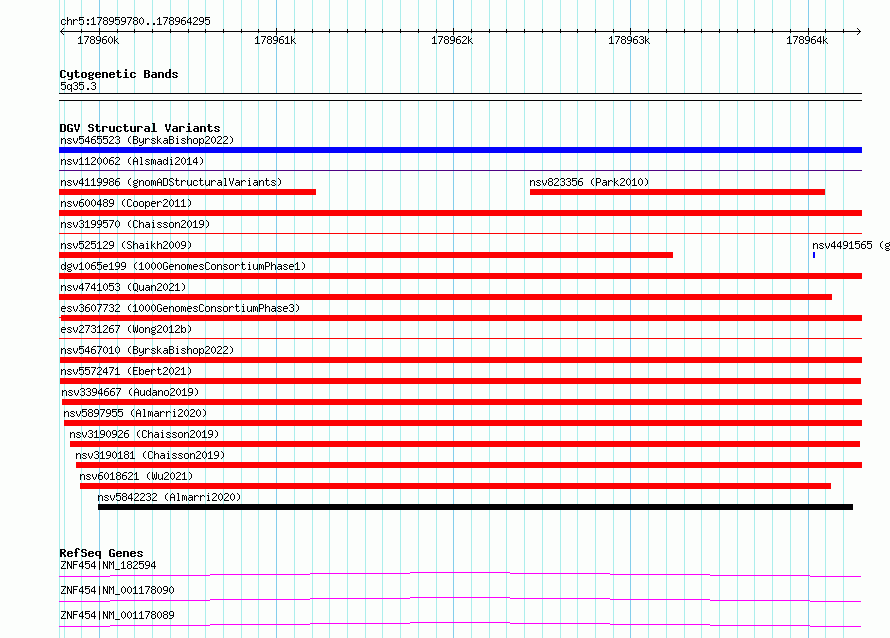Open the Cytogenetic Bands track heading
890x638 pixels.
coord(119,74)
